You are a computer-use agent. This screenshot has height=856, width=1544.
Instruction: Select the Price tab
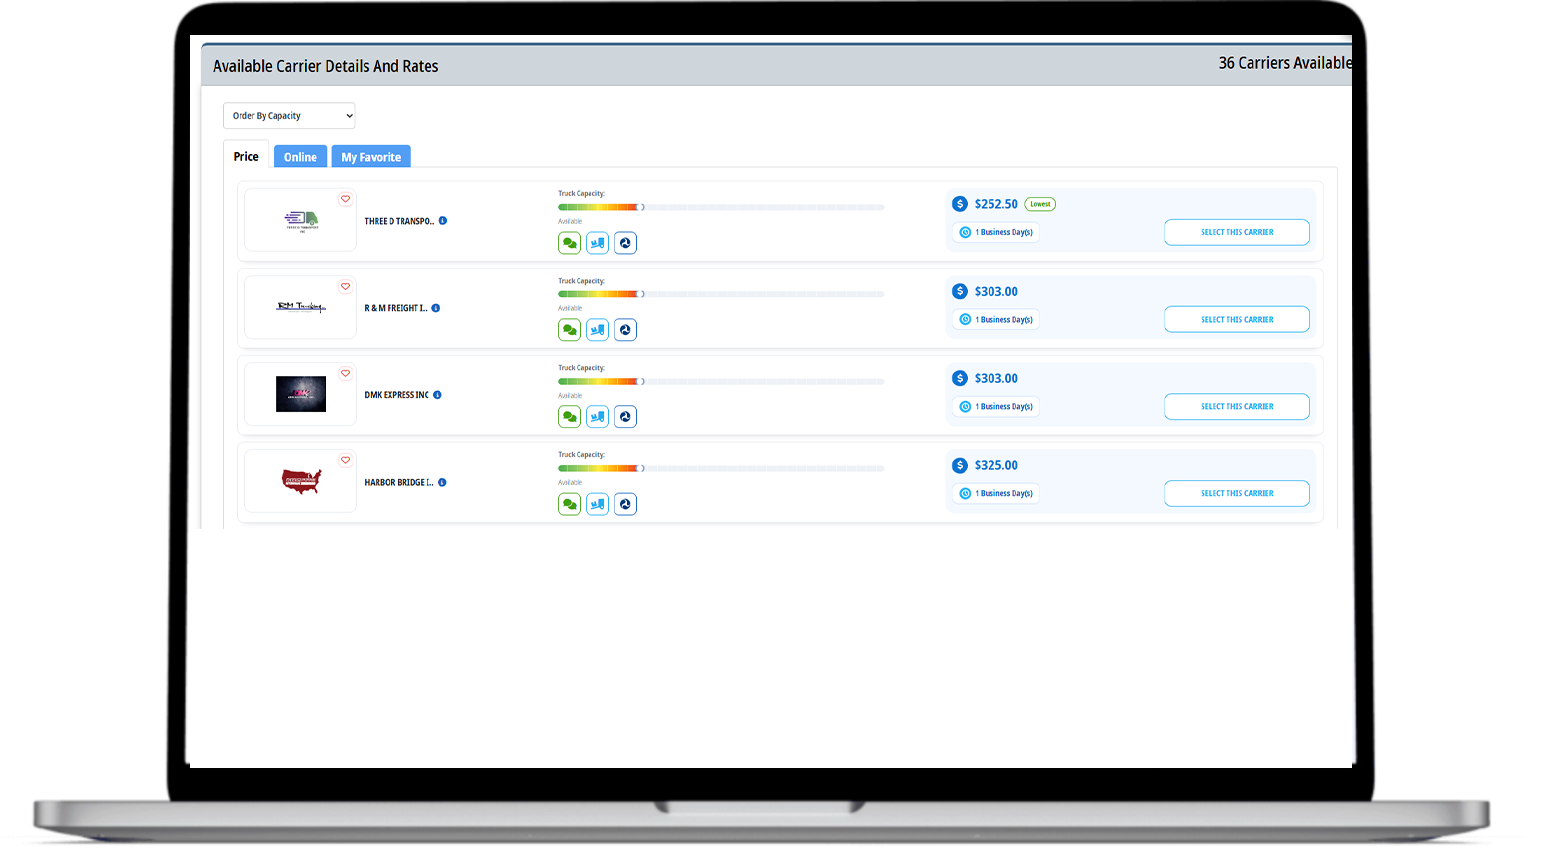click(x=246, y=157)
